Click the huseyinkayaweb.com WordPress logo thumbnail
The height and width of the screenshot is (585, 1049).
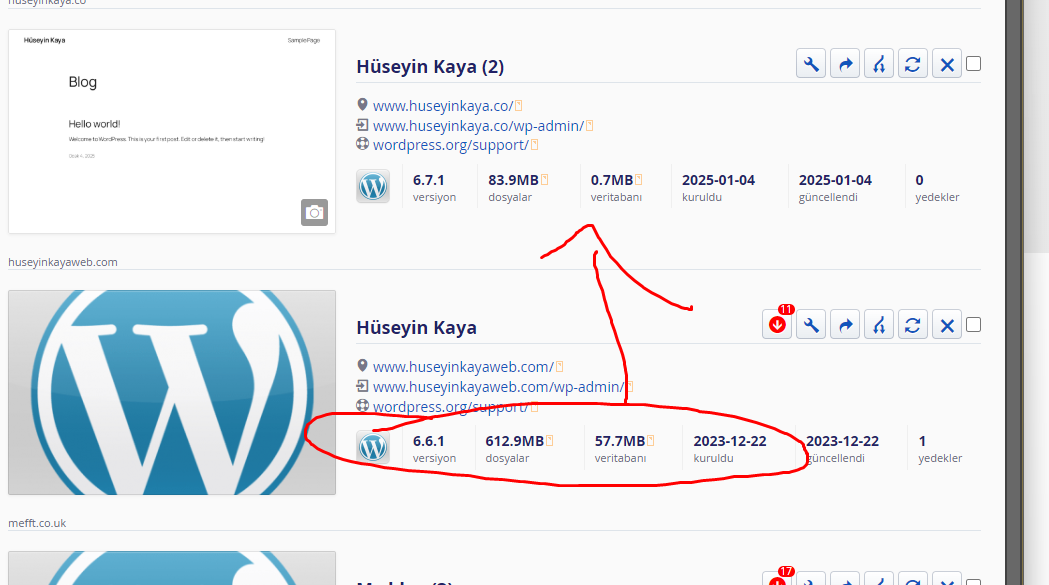172,392
